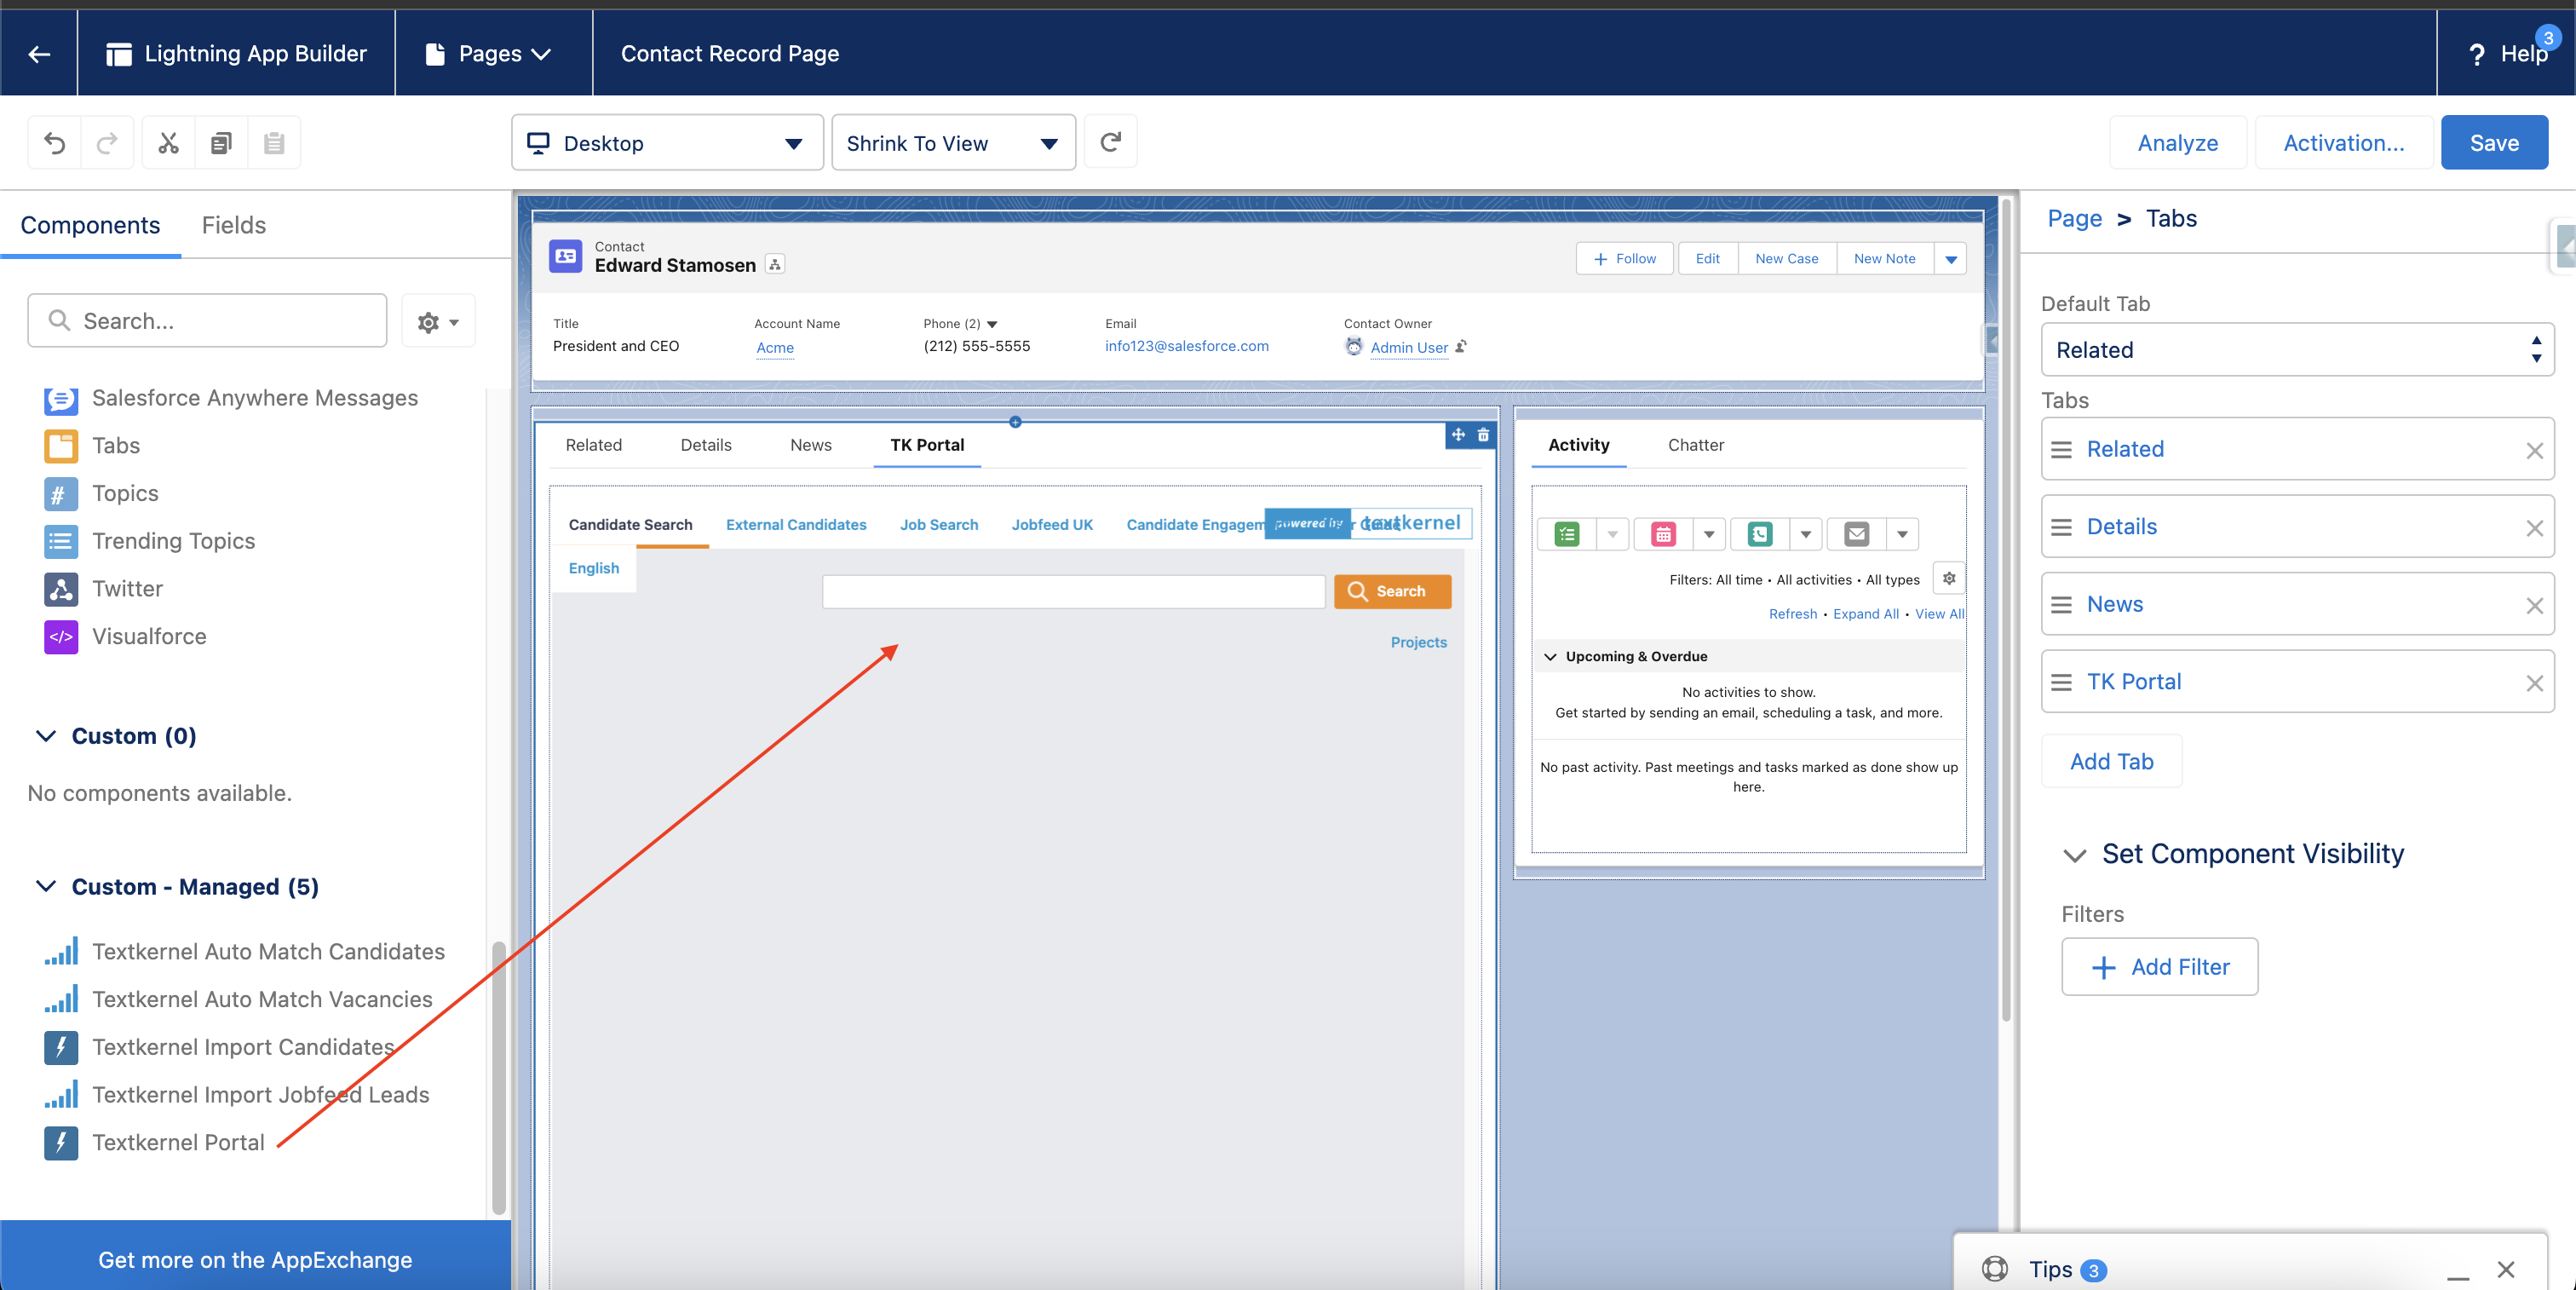
Task: Click the Redo icon
Action: coord(107,143)
